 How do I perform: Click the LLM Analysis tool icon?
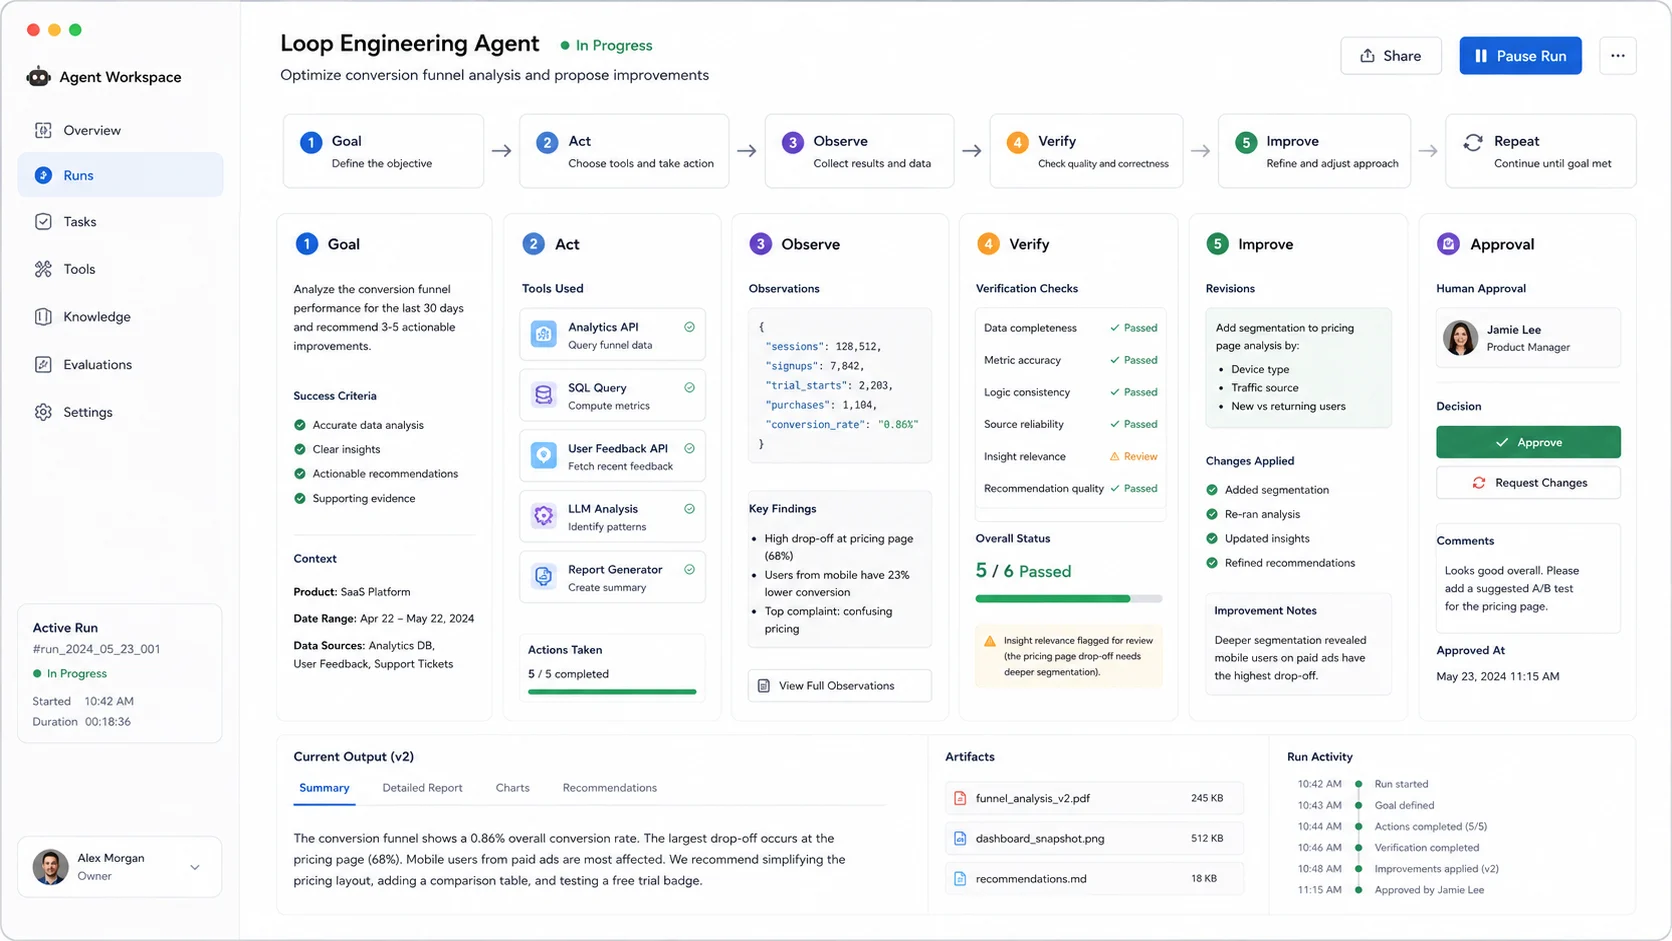click(x=544, y=516)
